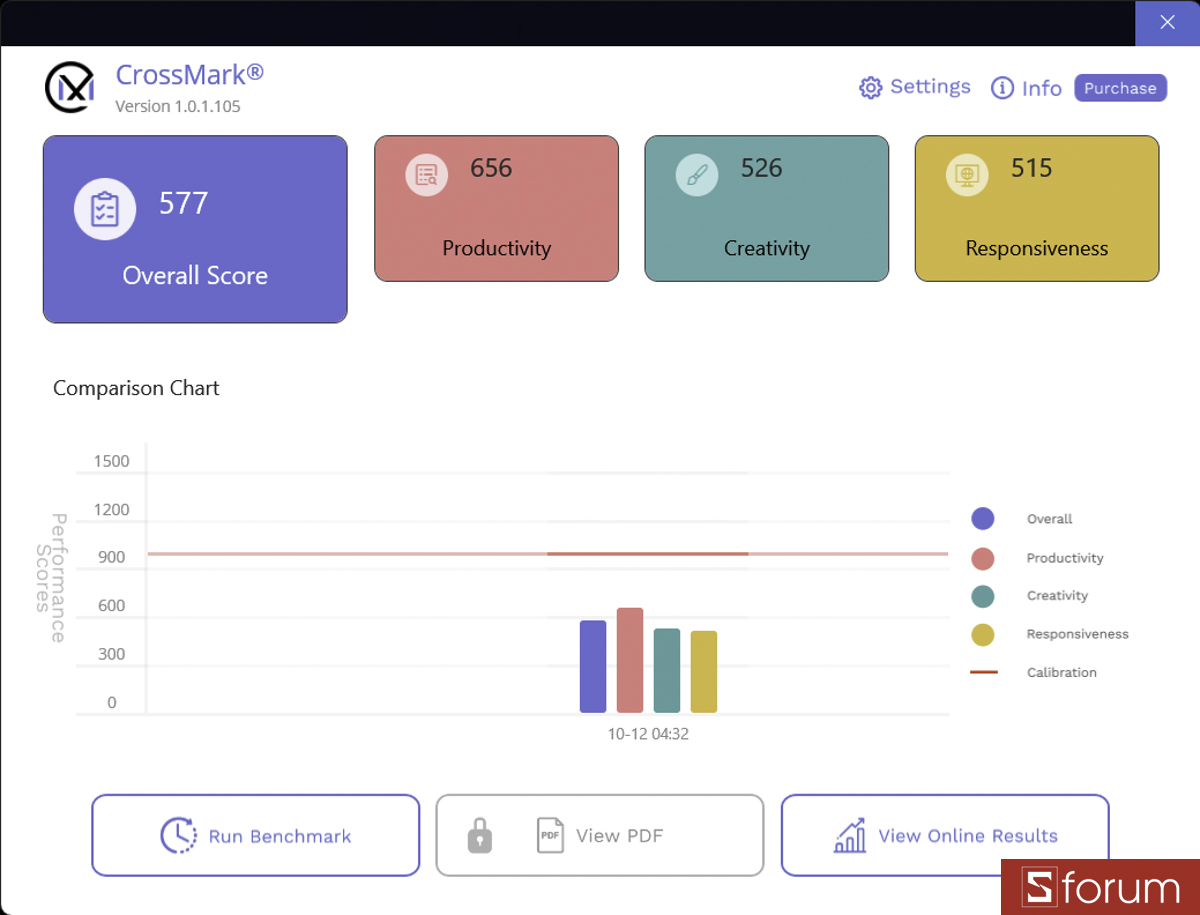Click the Info circle icon

tap(1002, 88)
